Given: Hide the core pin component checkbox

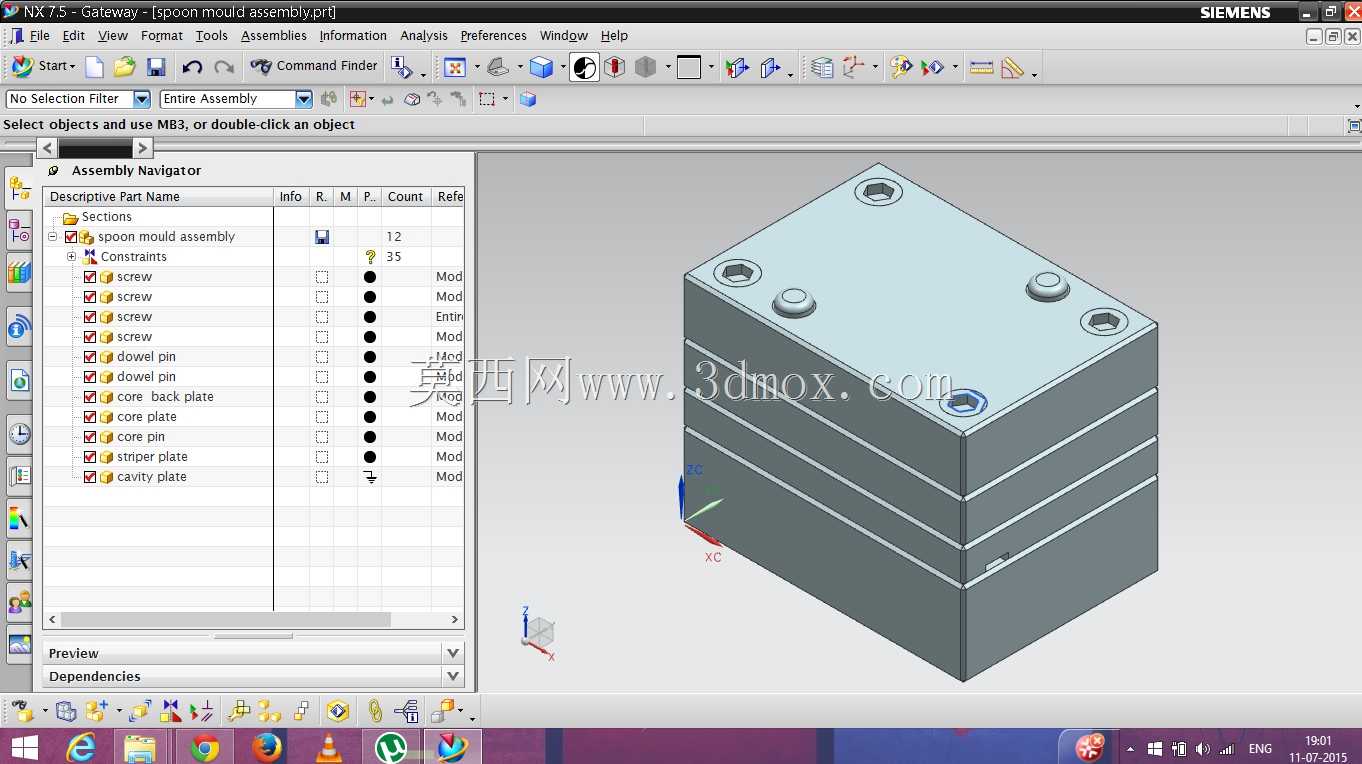Looking at the screenshot, I should pos(90,437).
